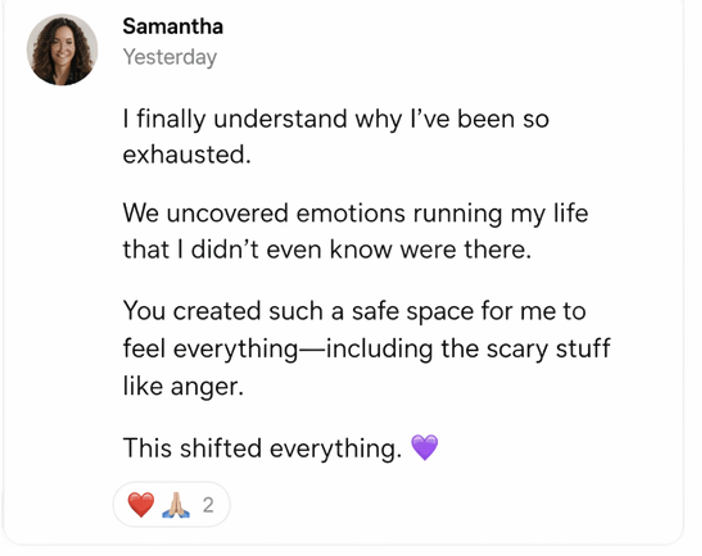Click the Yesterday timestamp
The width and height of the screenshot is (702, 556).
[x=170, y=57]
